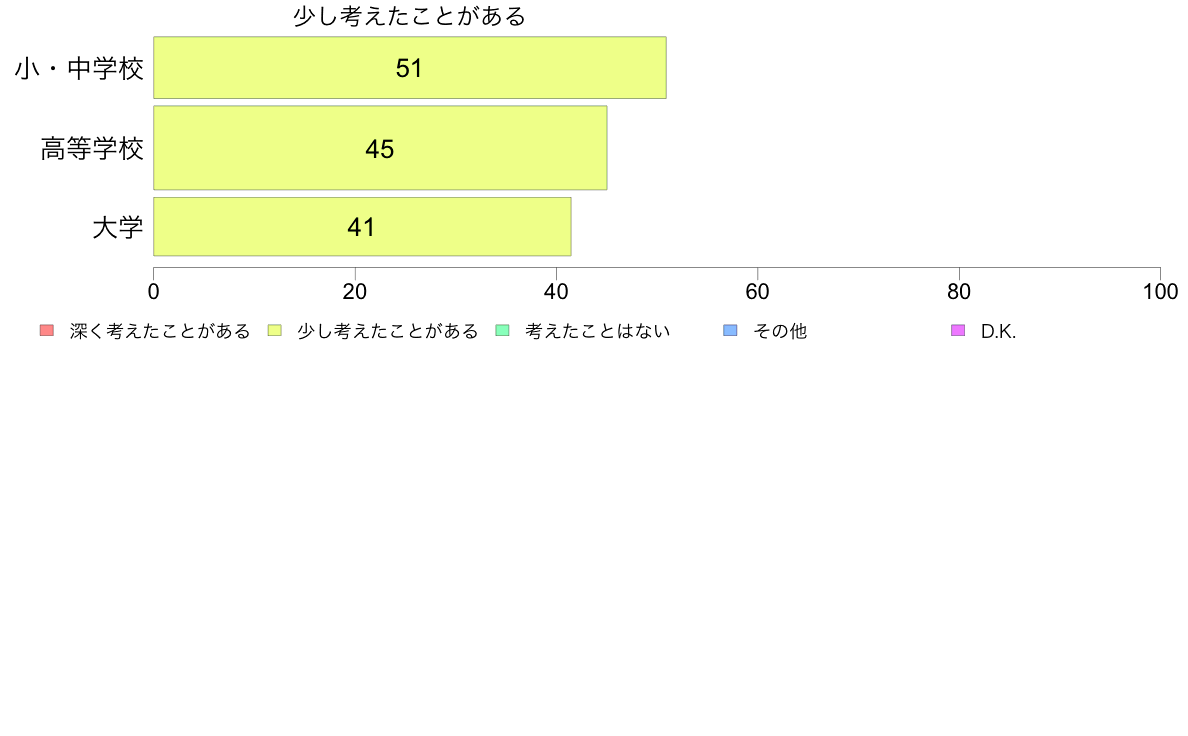Screen dimensions: 1188x736
Task: Click the purple D.K. legend swatch
Action: coord(958,330)
